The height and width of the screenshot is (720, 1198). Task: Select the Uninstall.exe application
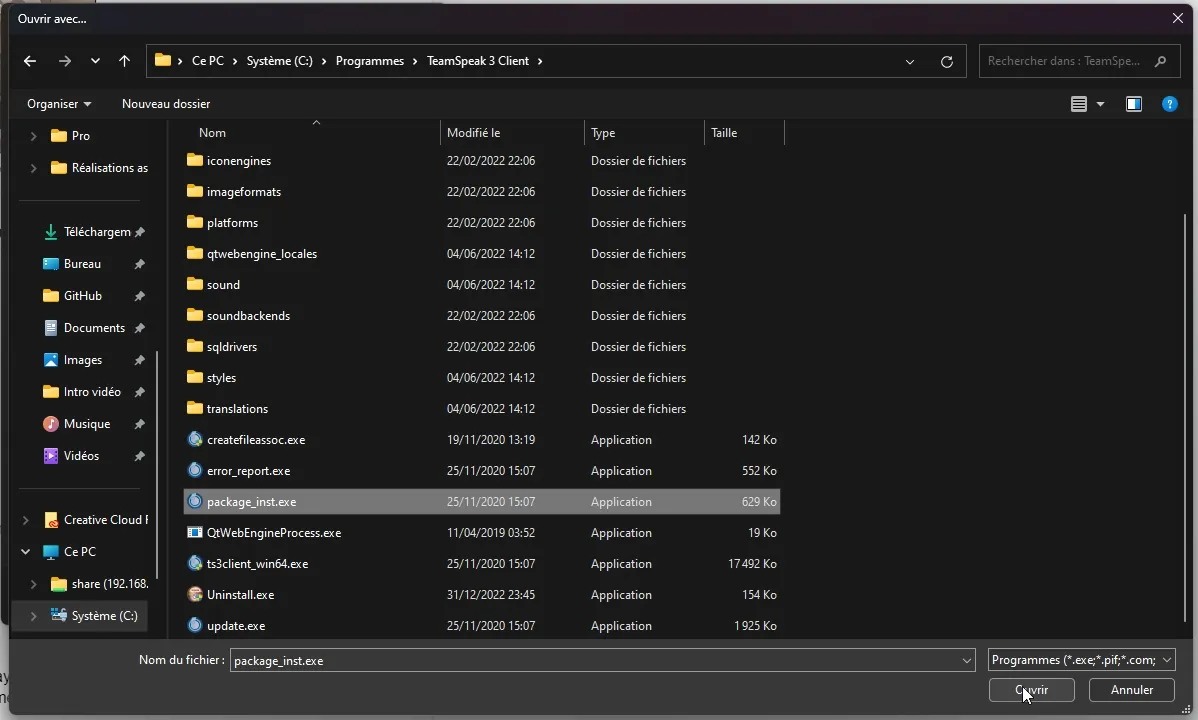point(240,595)
